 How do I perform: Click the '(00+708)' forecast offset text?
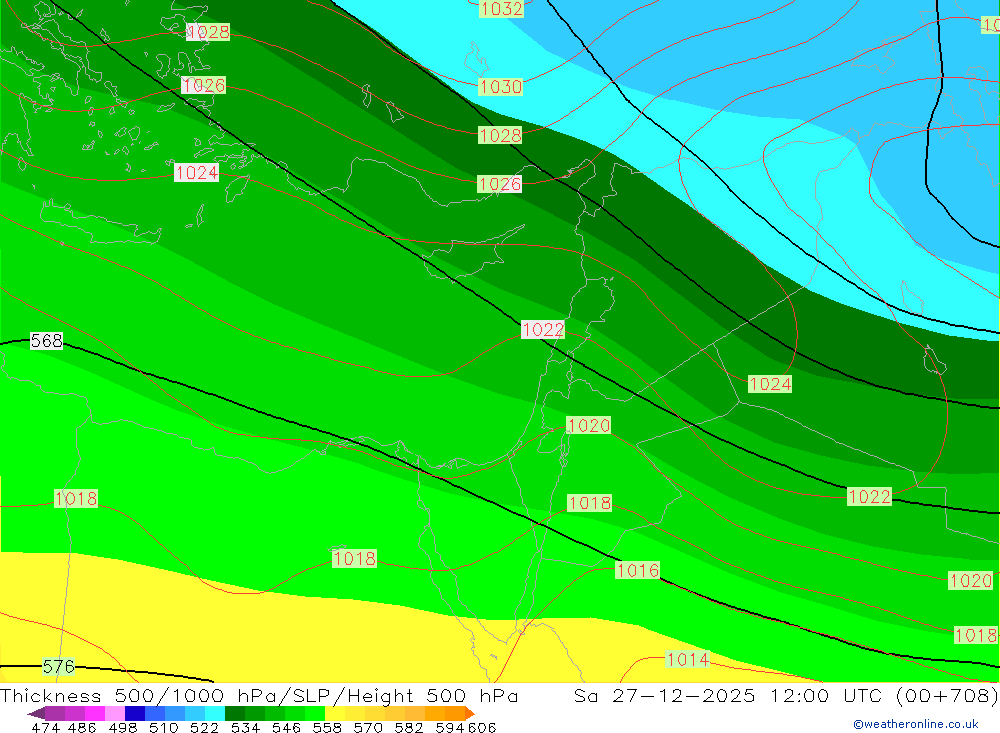coord(947,695)
